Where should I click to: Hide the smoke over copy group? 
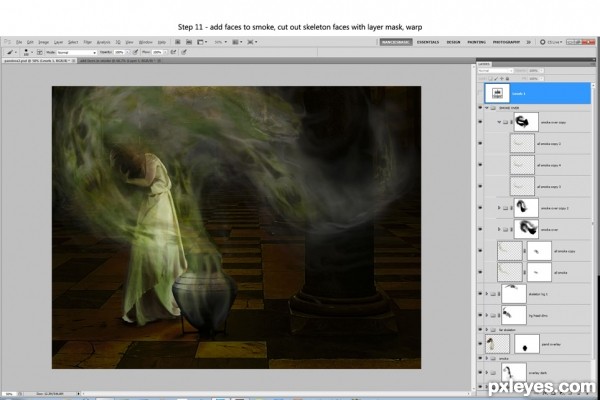click(x=480, y=122)
